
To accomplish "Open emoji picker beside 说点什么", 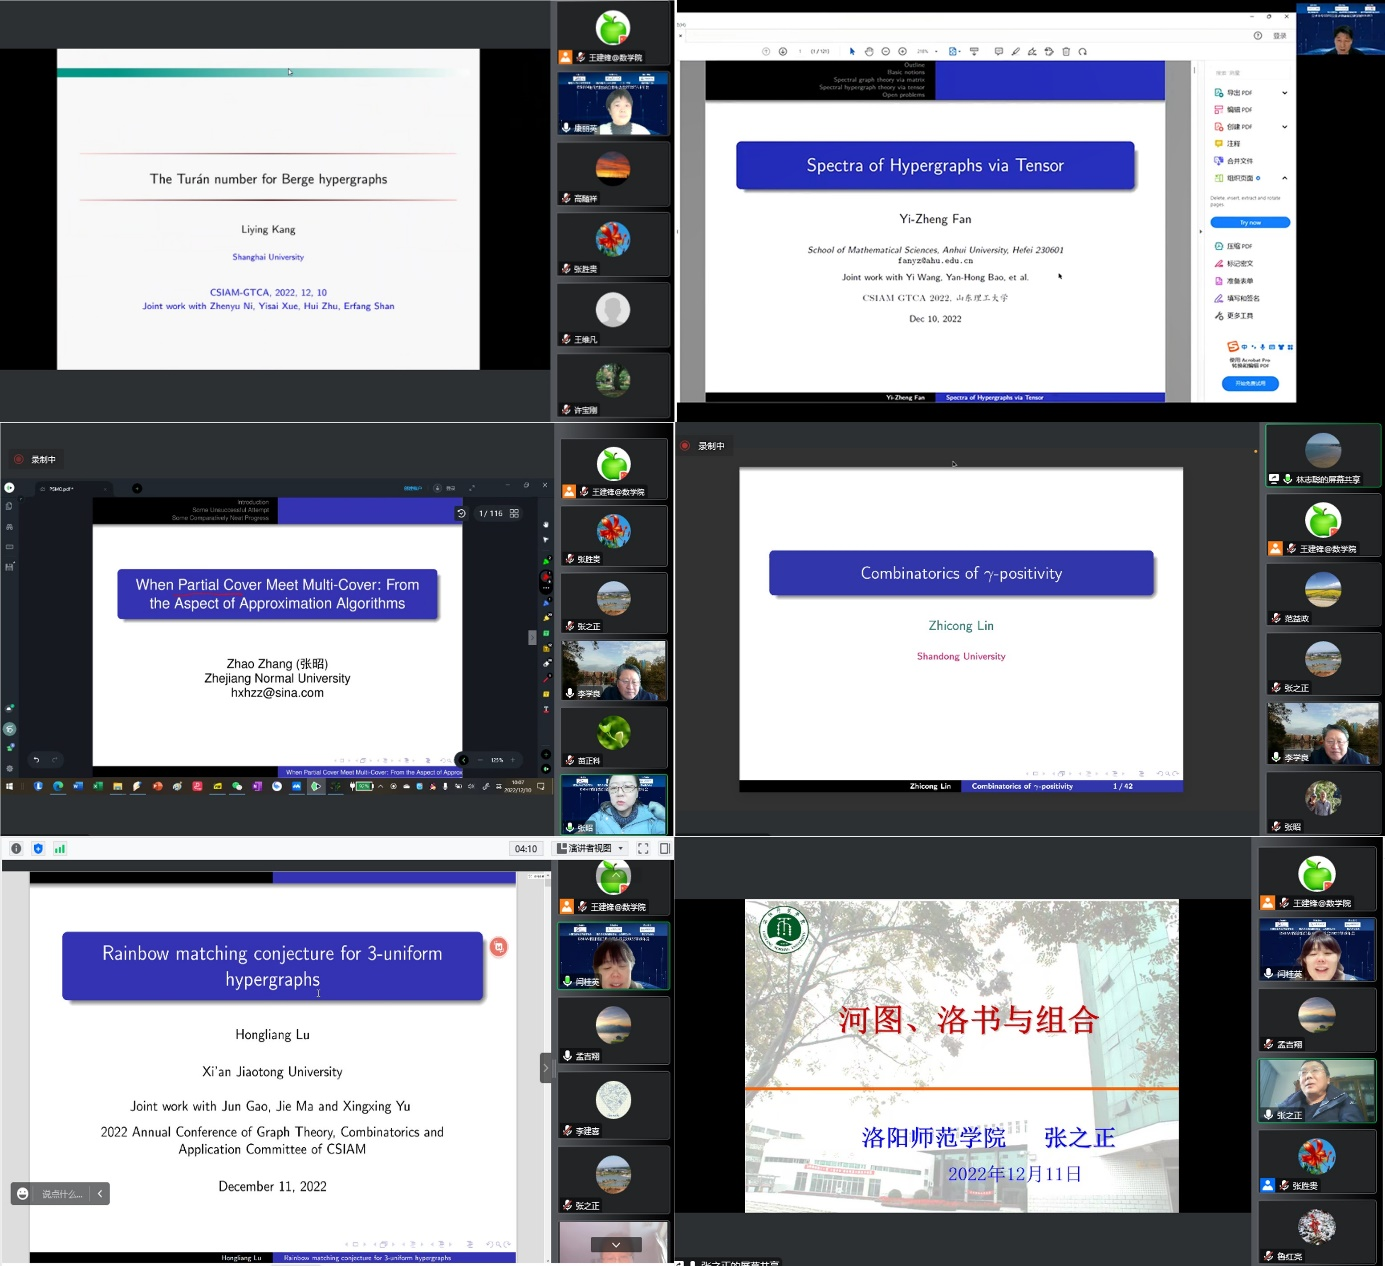I will 22,1194.
